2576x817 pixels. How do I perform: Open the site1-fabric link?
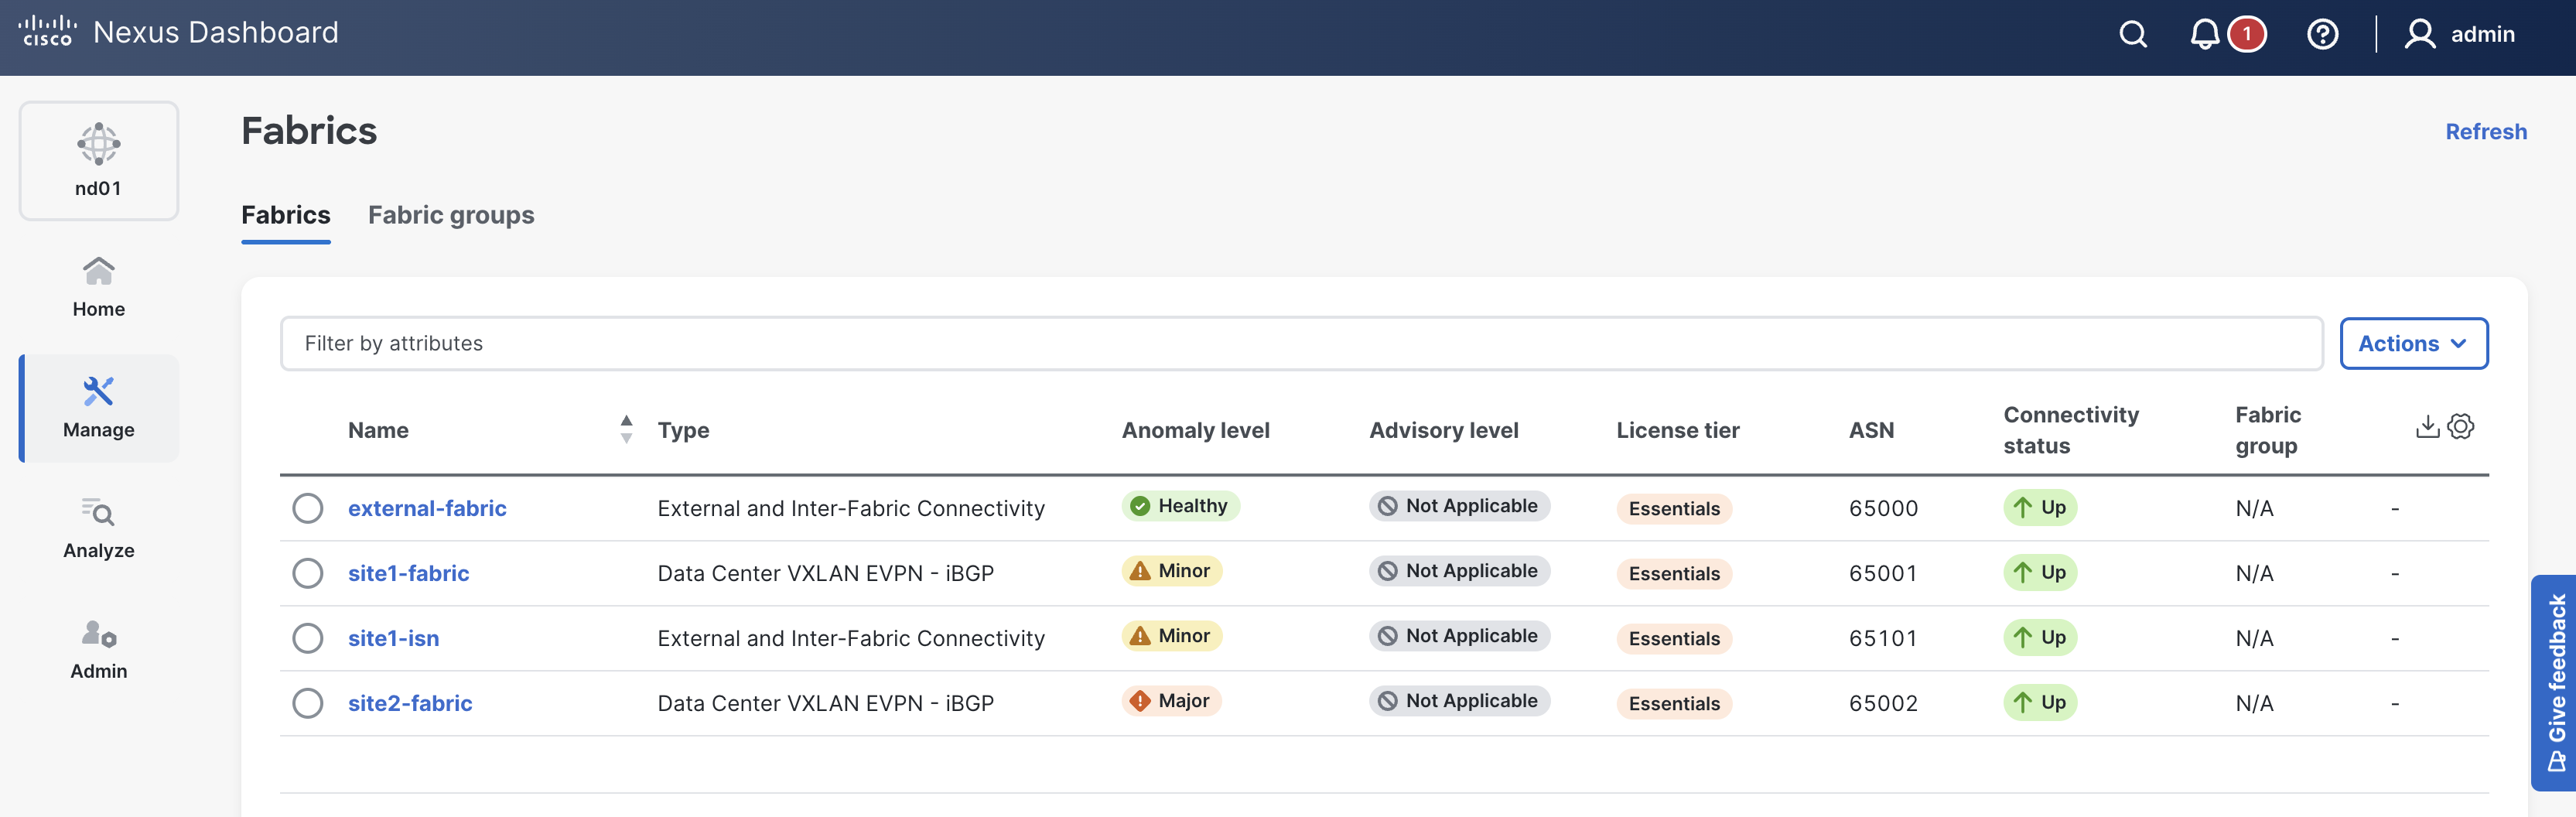(408, 573)
